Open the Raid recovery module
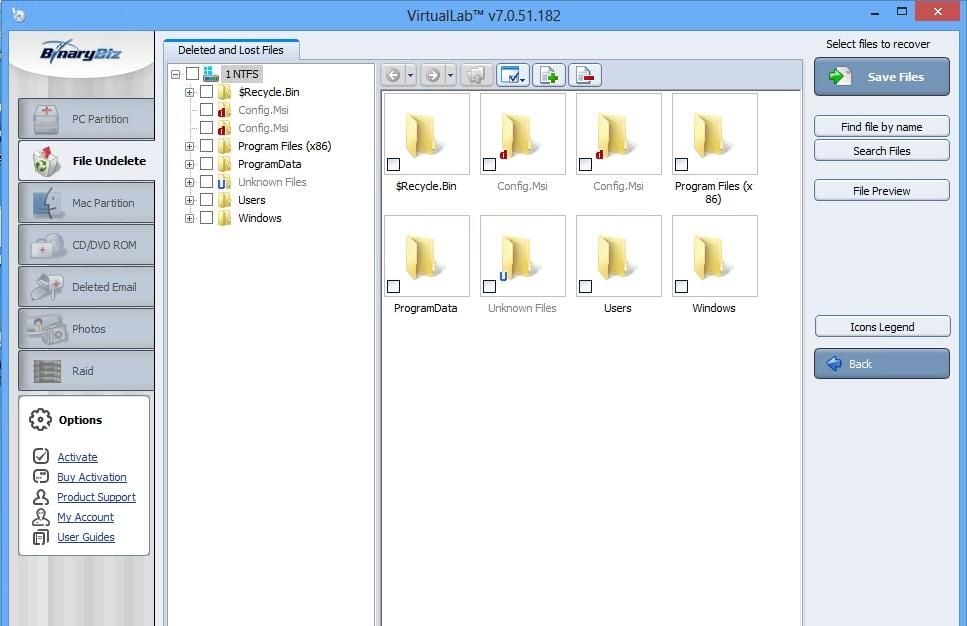This screenshot has height=626, width=967. pos(86,371)
